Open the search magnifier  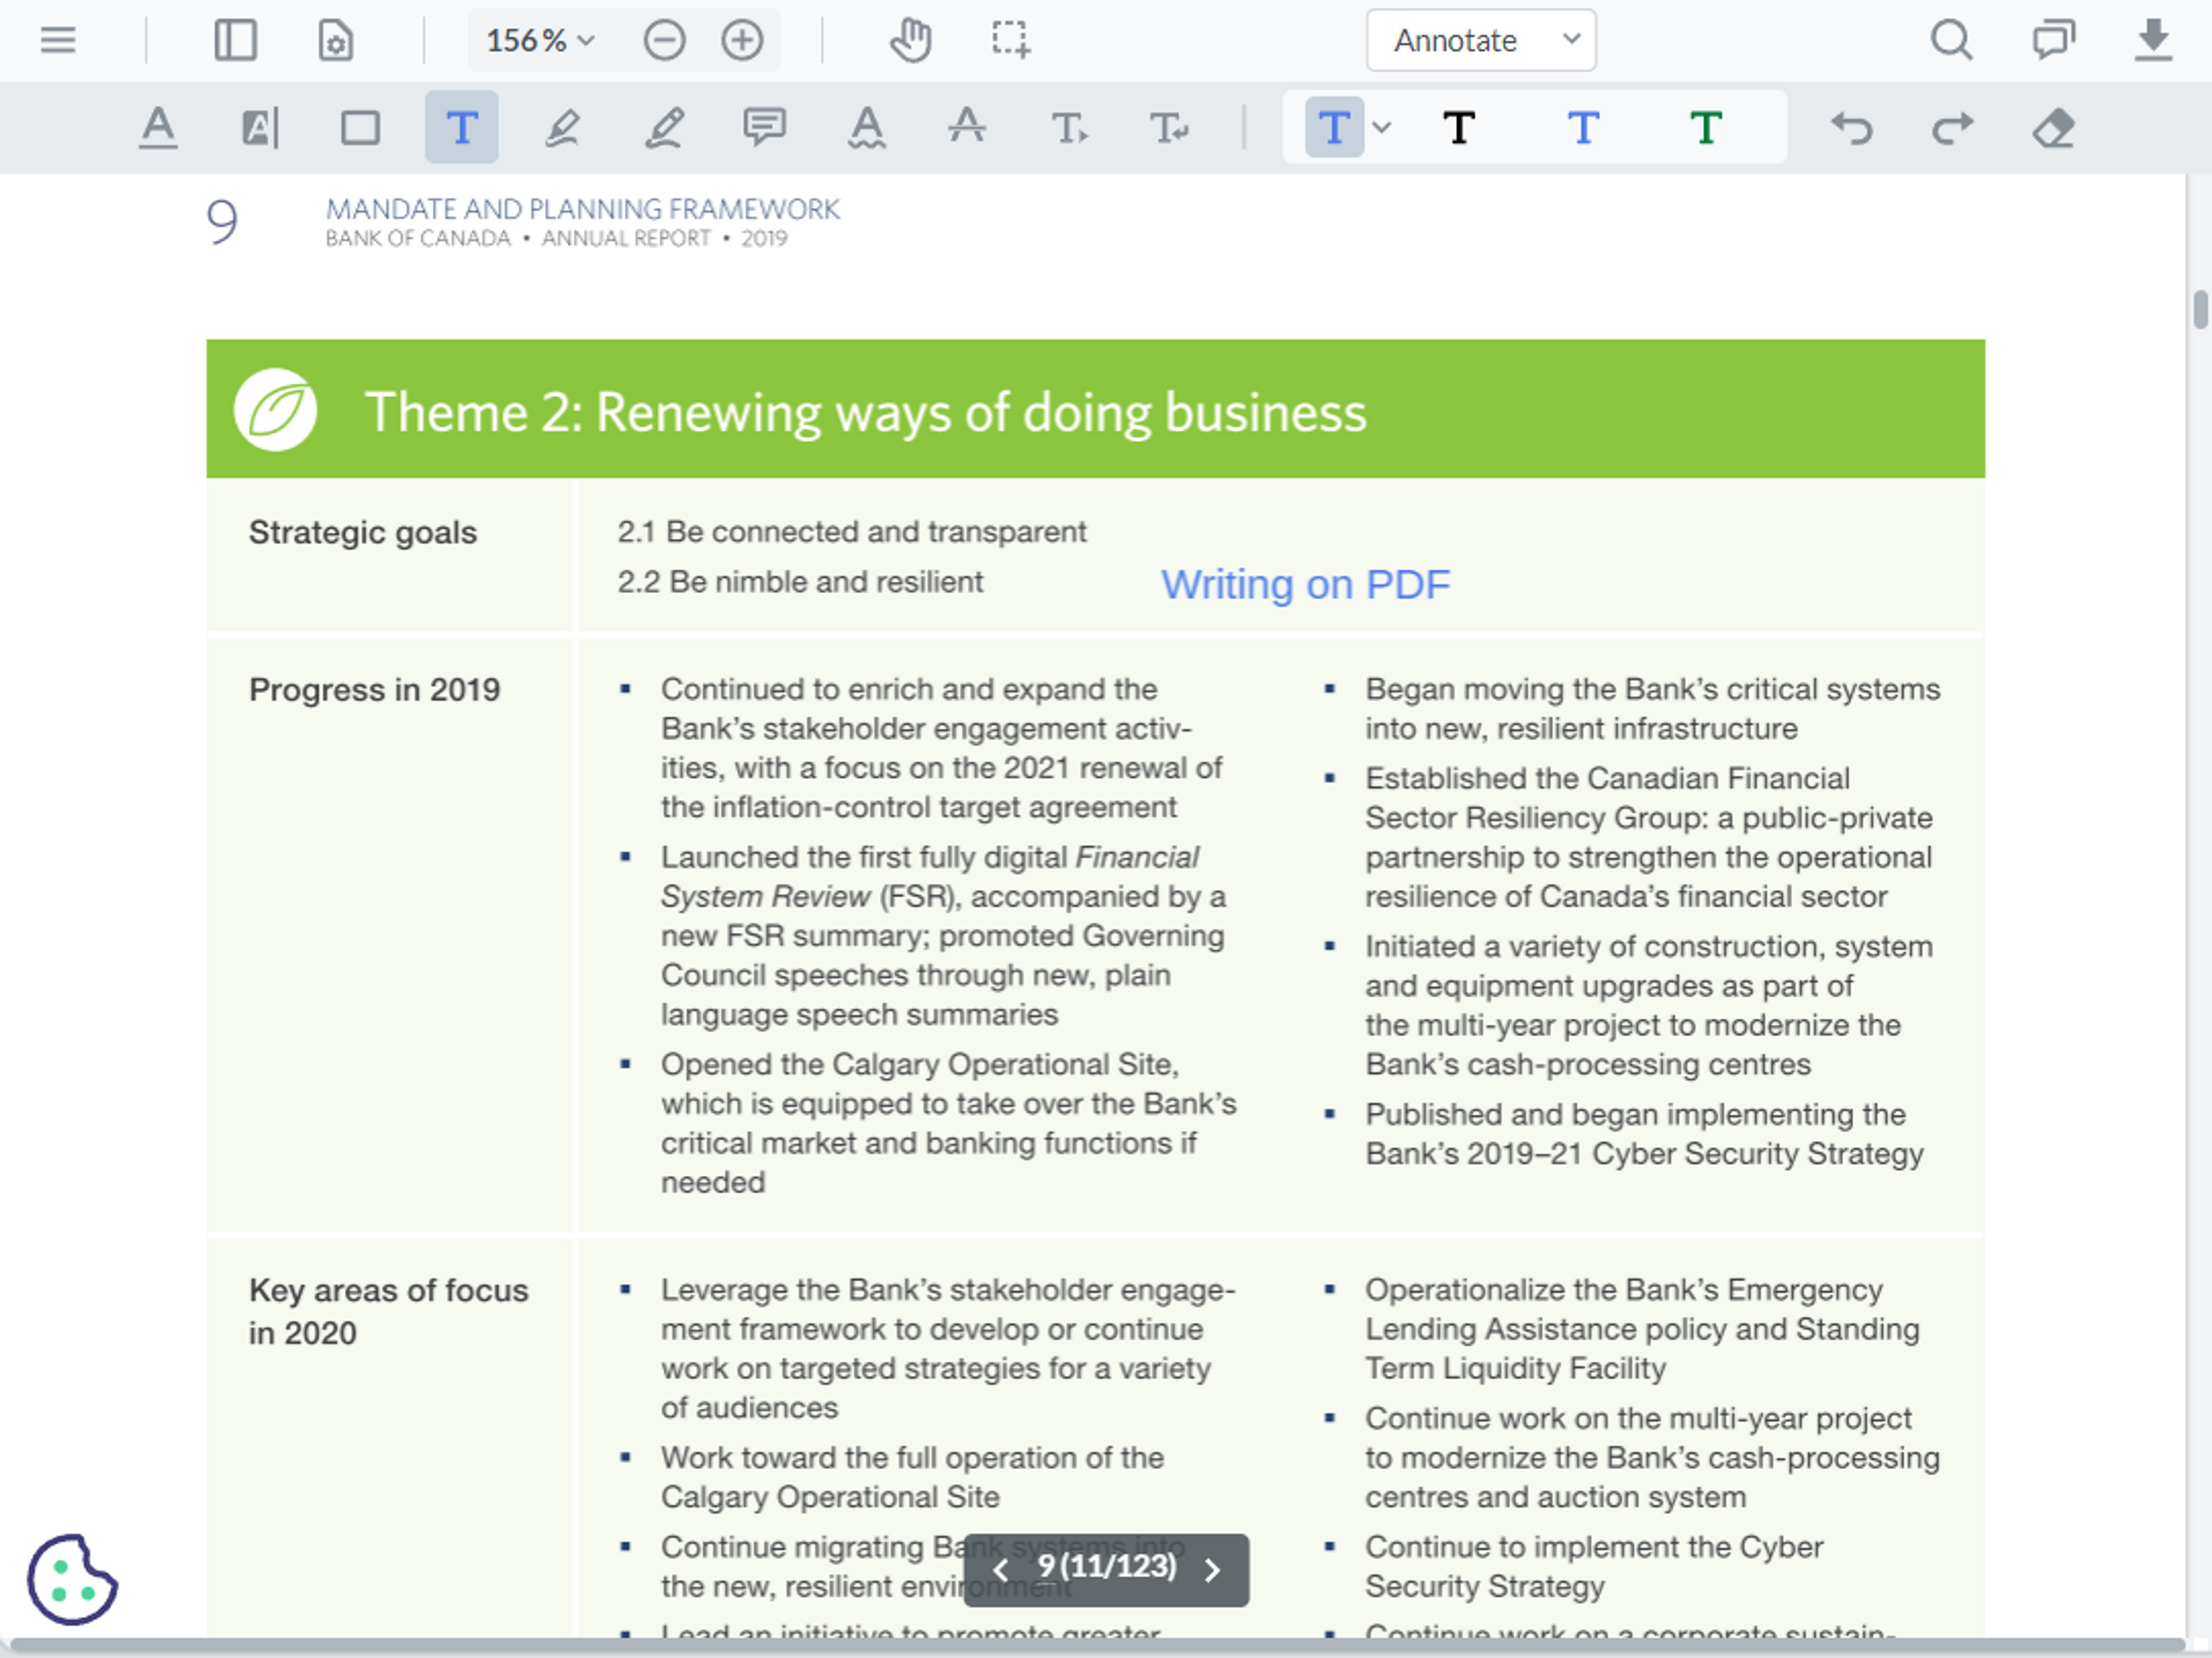[1951, 40]
